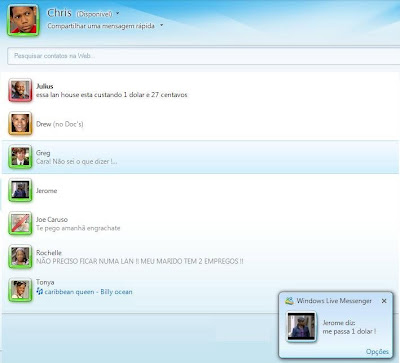Select Julius's avatar icon
Image resolution: width=400 pixels, height=363 pixels.
pos(20,90)
